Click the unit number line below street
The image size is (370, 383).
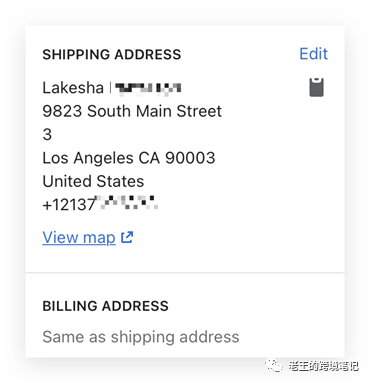coord(47,135)
